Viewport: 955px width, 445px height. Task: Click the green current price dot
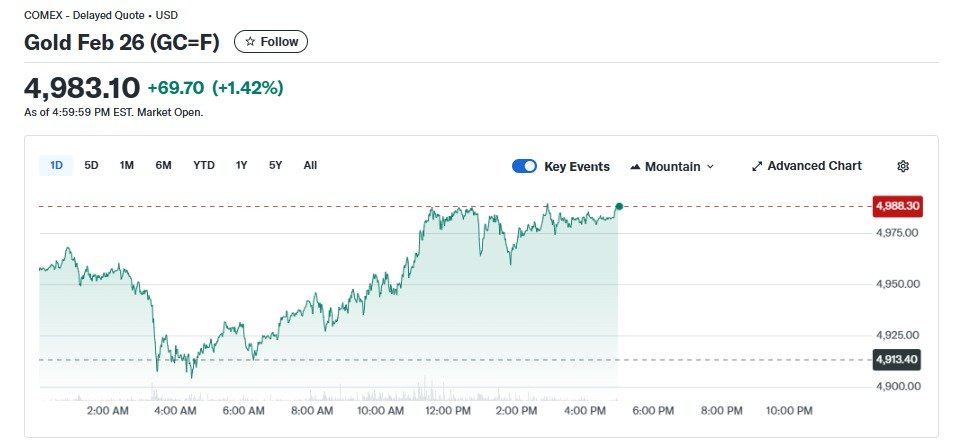coord(619,206)
